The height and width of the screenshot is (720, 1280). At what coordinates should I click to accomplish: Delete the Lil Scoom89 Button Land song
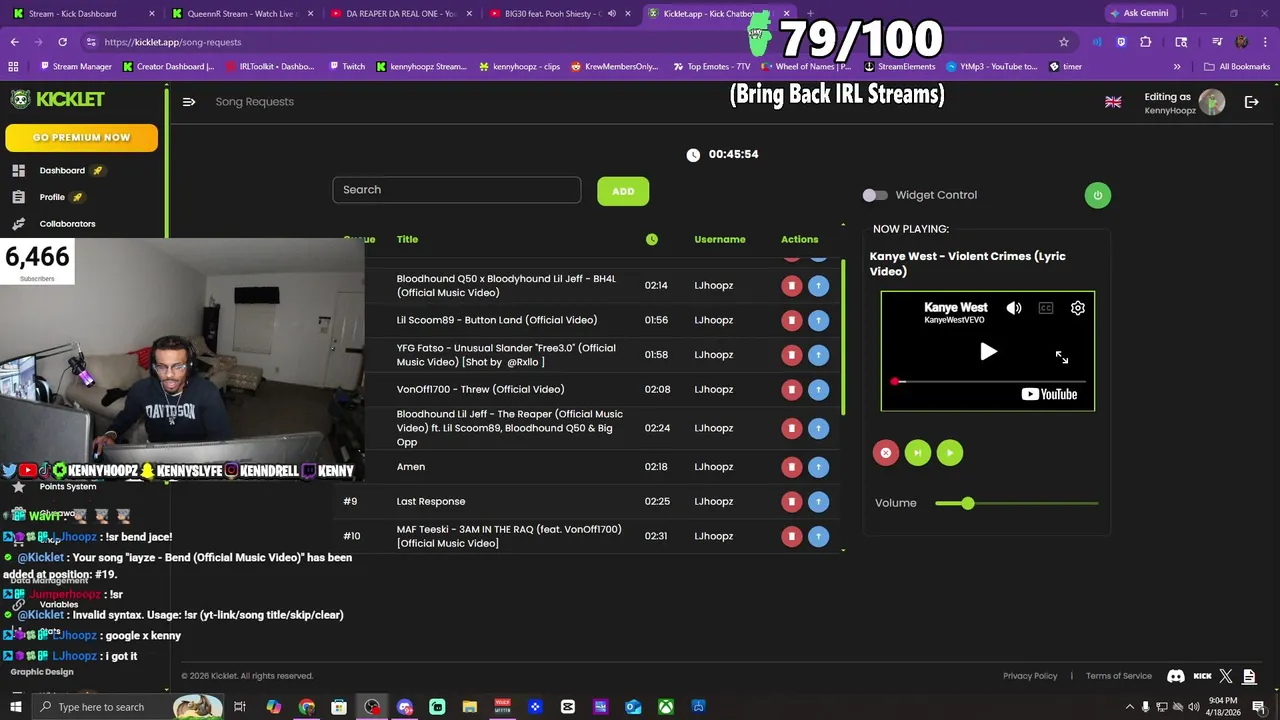(791, 320)
